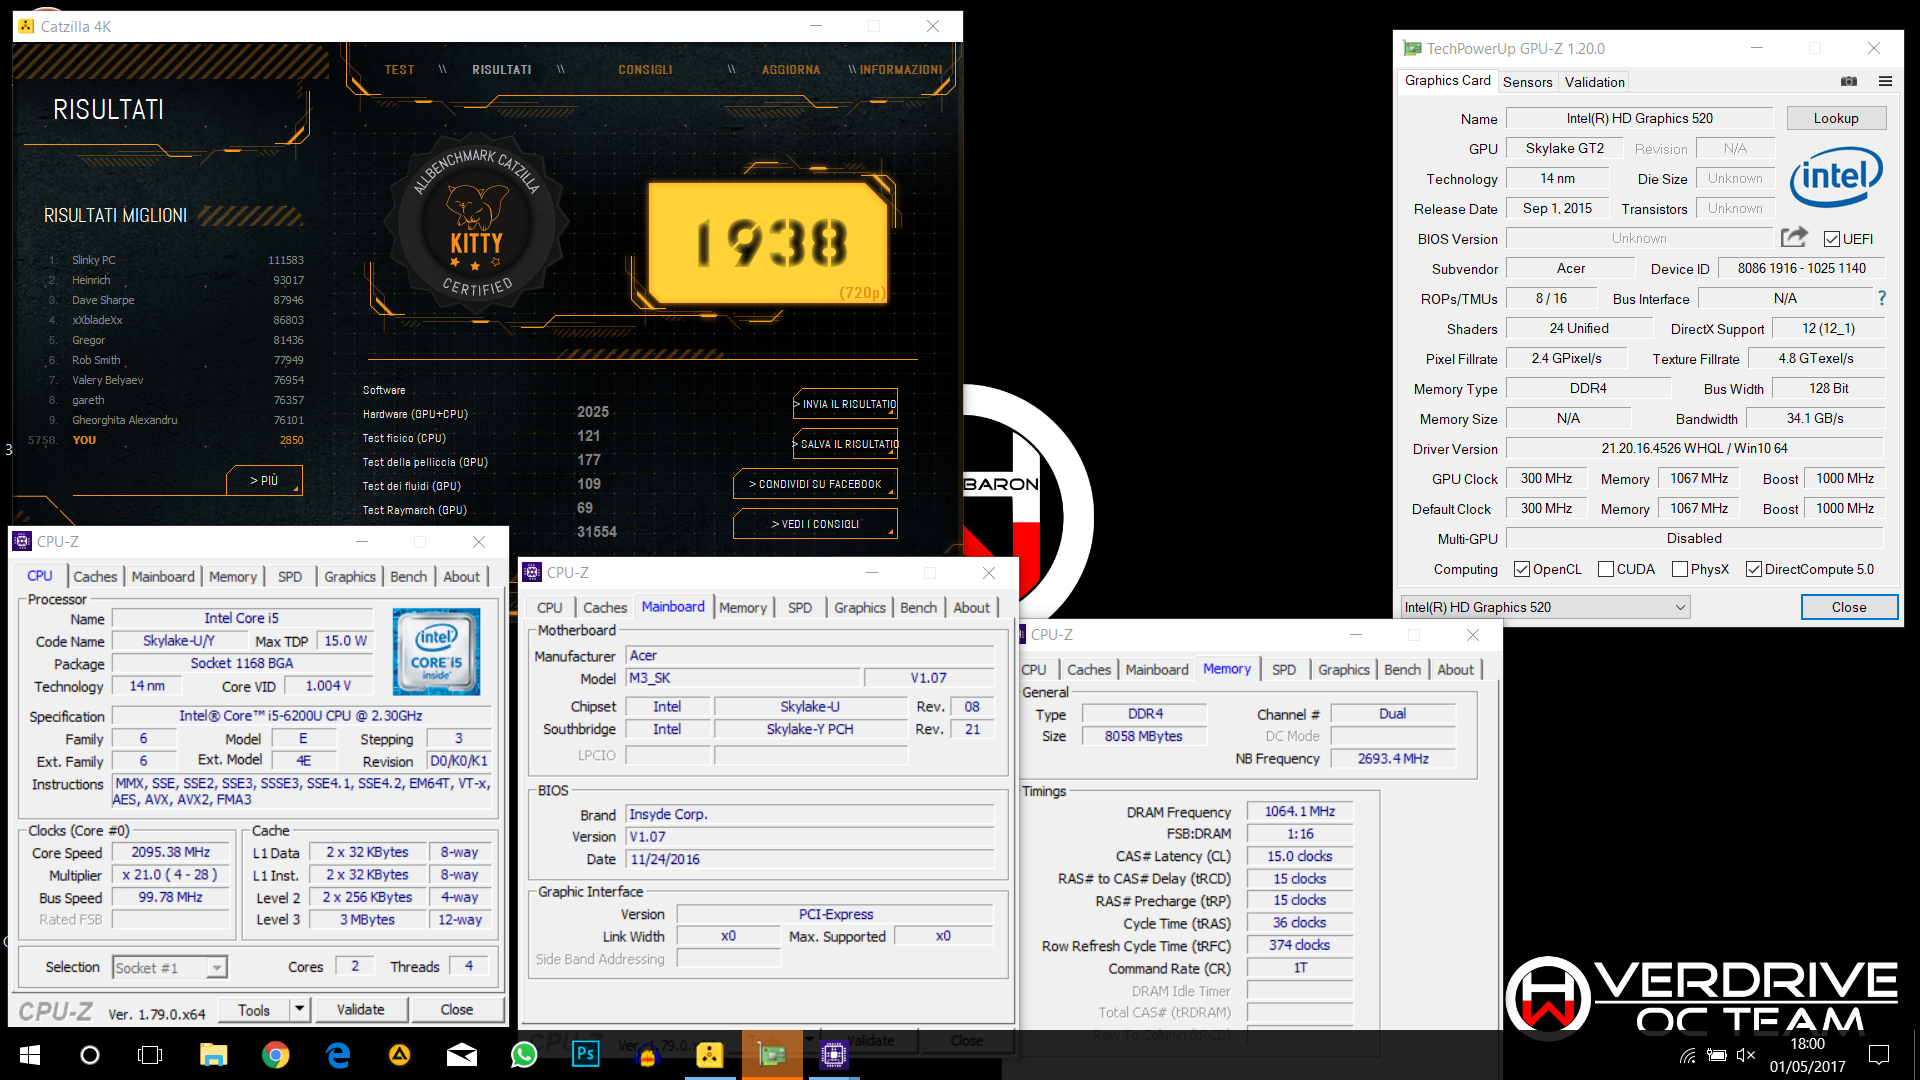Click INVIA IL RISULTATO in Catzilla
The image size is (1920, 1080).
coord(846,404)
